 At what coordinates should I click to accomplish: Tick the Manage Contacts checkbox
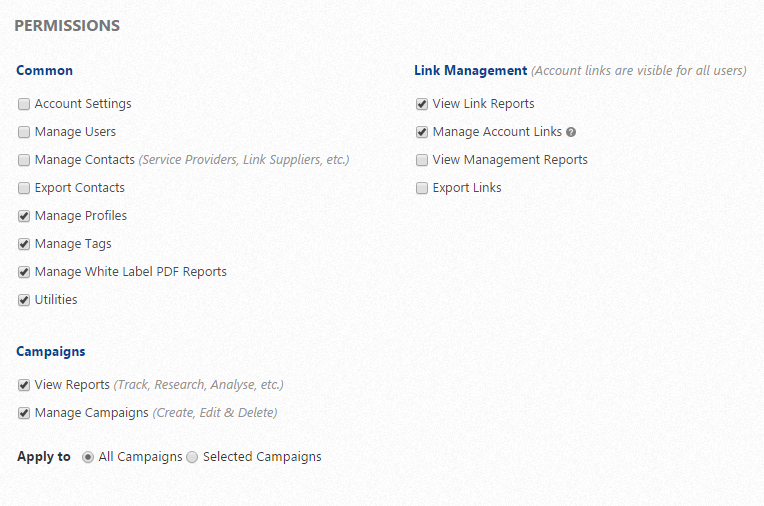tap(24, 160)
